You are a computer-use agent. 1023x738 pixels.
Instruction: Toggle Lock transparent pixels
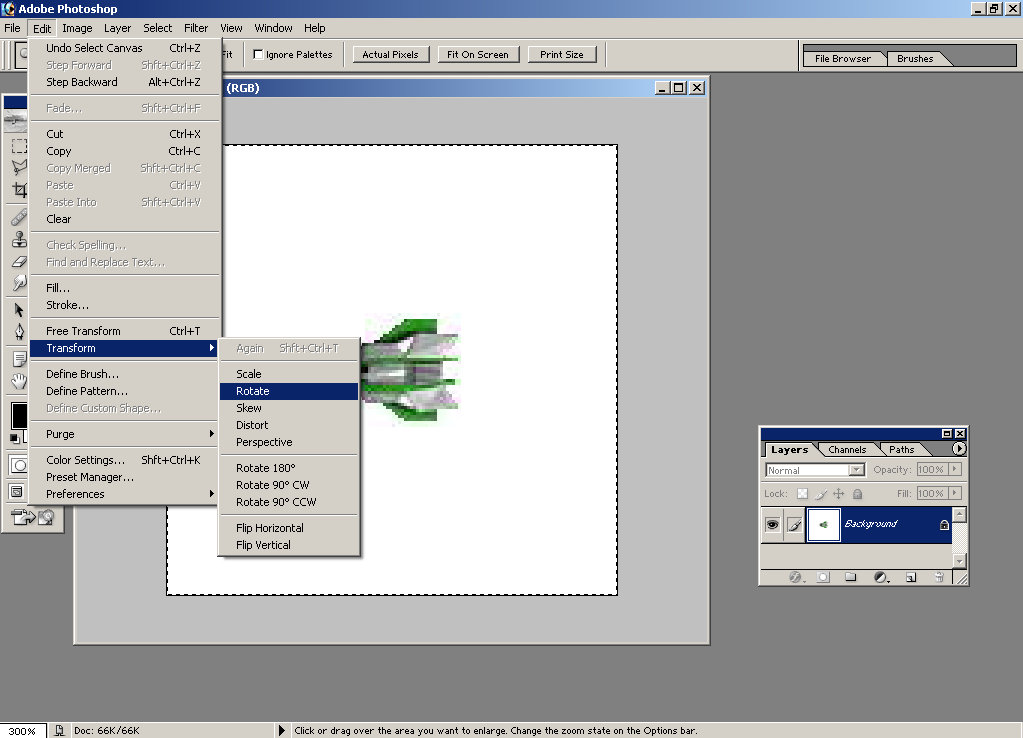[x=802, y=494]
